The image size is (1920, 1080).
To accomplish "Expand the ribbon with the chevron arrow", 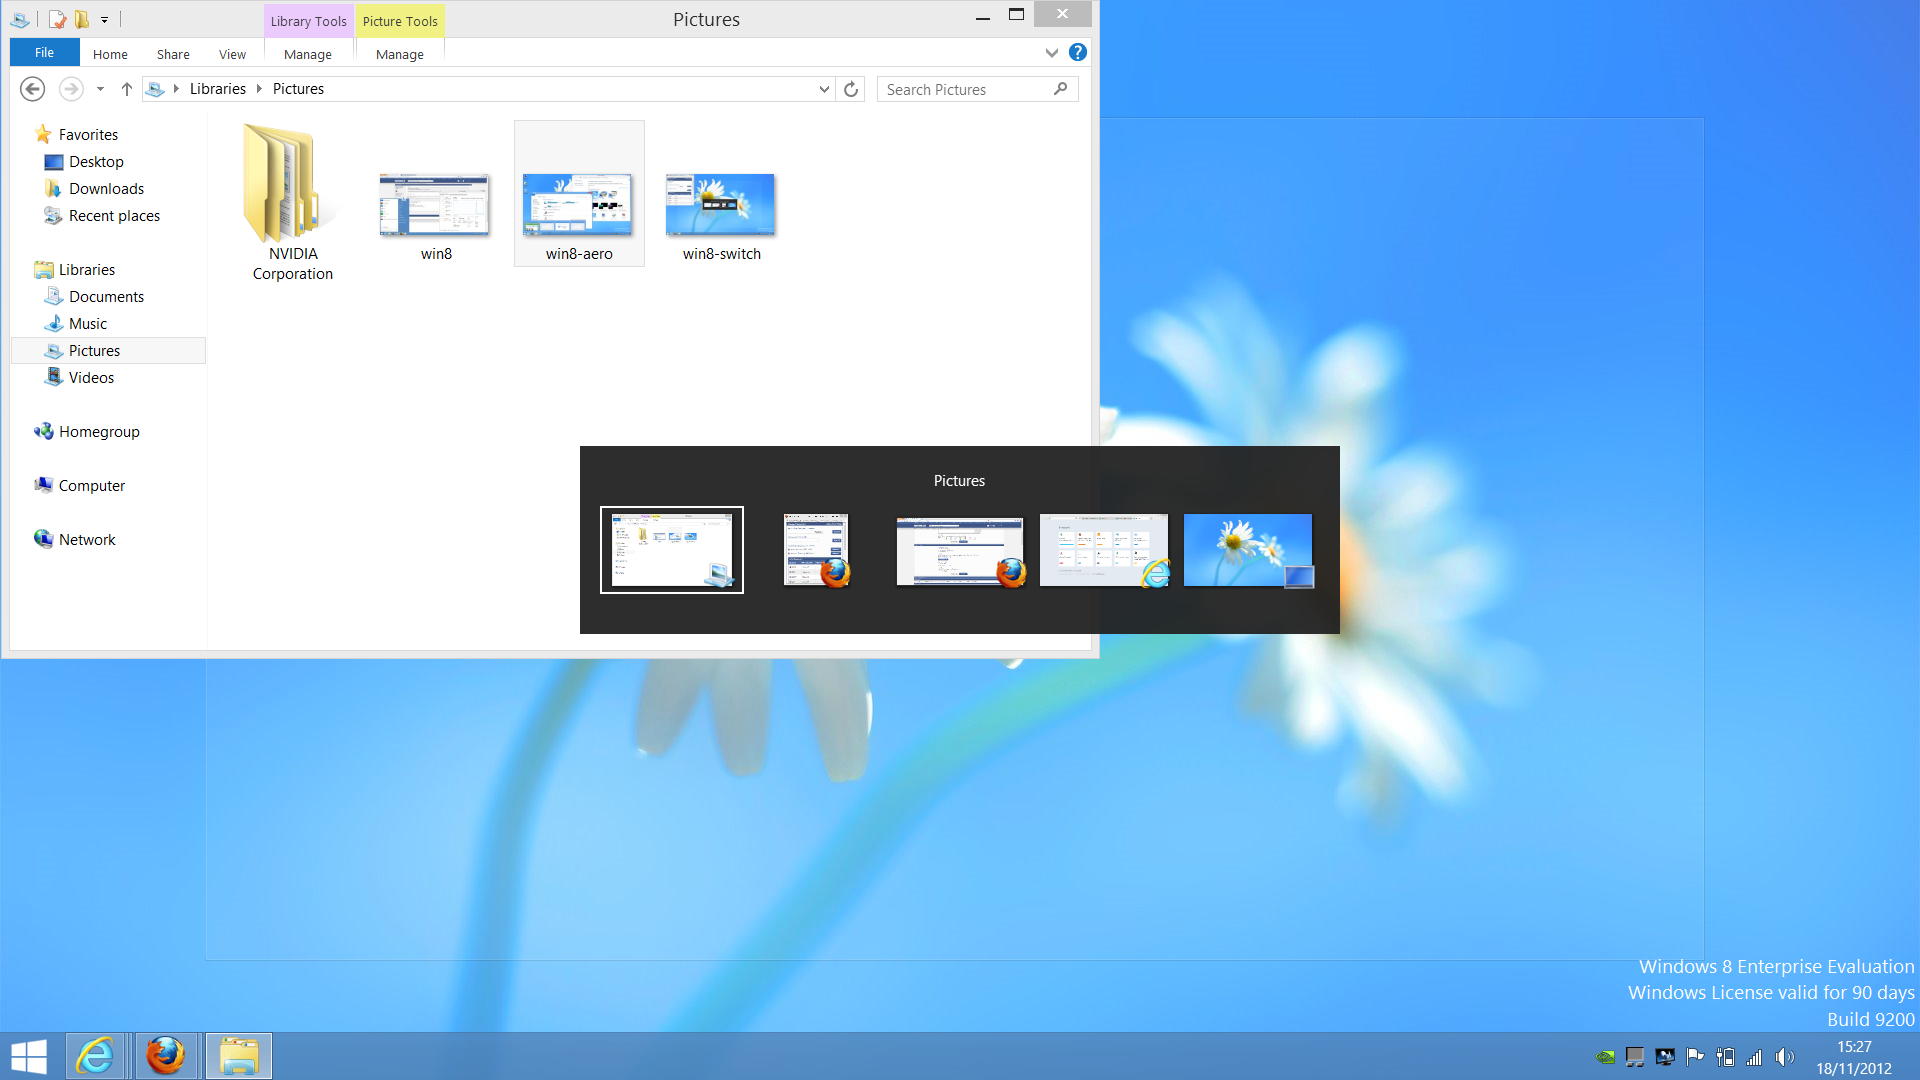I will pos(1051,53).
